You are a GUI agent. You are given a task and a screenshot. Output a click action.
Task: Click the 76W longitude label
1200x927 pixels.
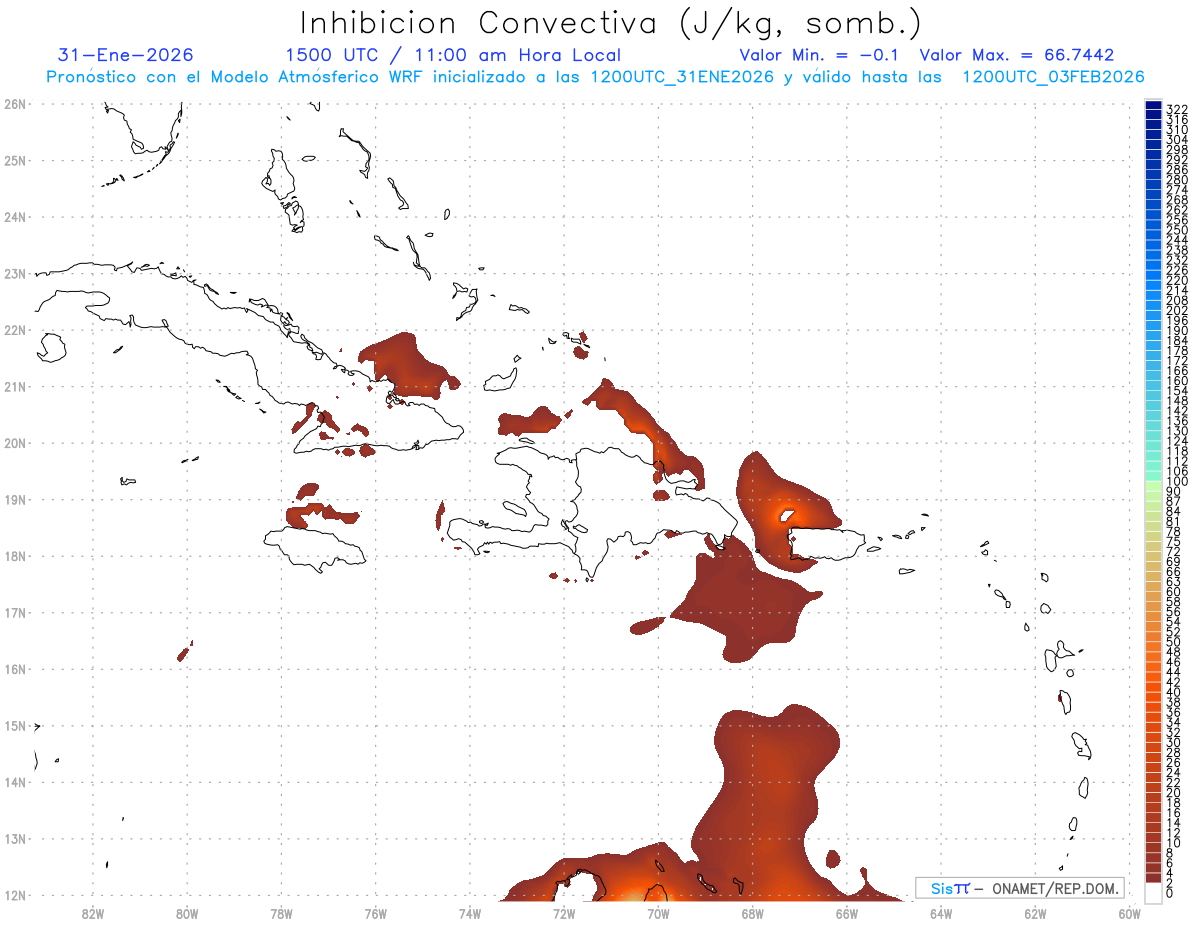tap(375, 913)
